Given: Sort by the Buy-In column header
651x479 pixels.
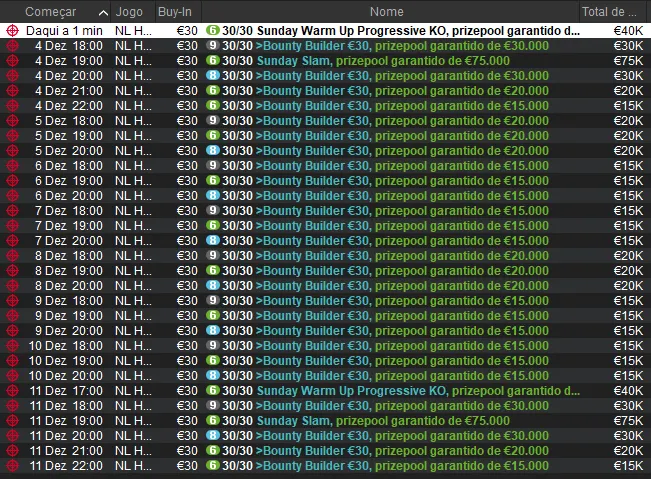Looking at the screenshot, I should [174, 12].
